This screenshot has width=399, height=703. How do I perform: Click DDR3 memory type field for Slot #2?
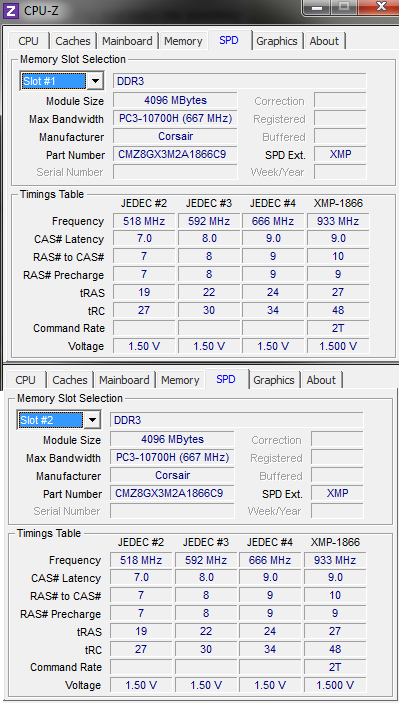[236, 420]
